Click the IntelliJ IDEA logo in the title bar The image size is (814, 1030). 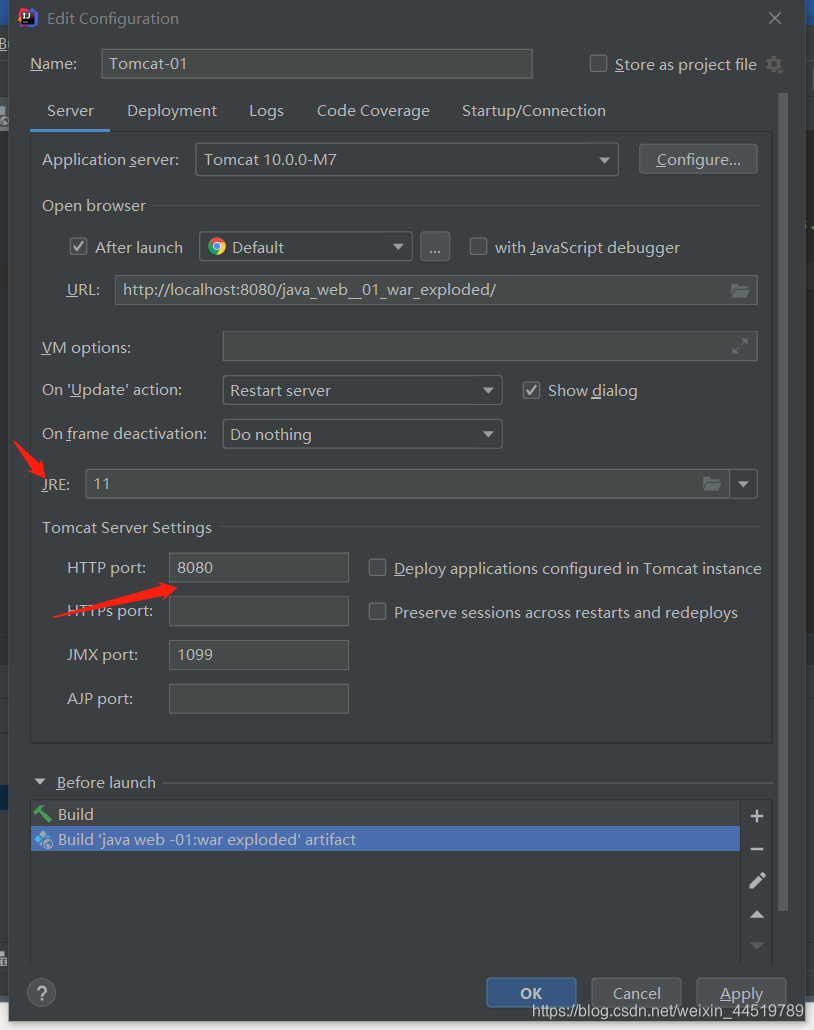[x=28, y=18]
